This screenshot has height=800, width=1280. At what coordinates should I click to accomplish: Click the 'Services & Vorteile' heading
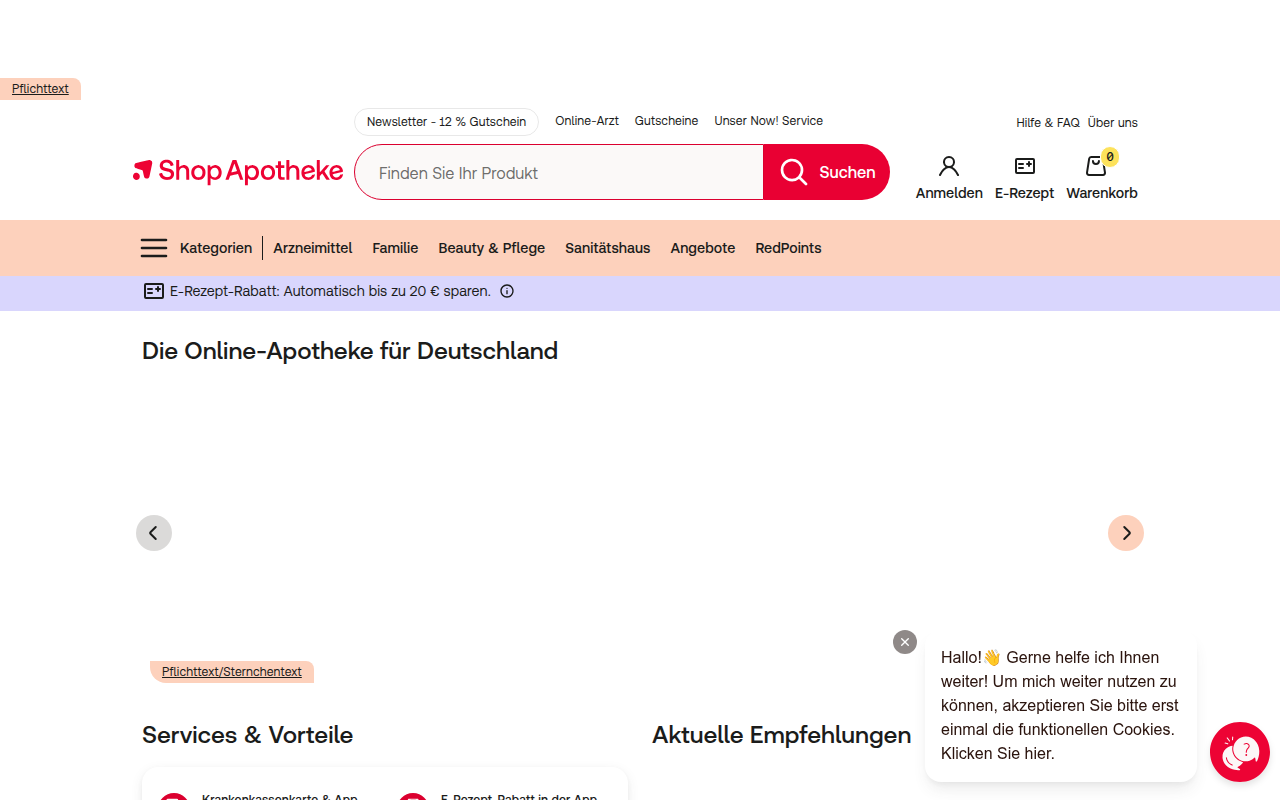click(248, 735)
